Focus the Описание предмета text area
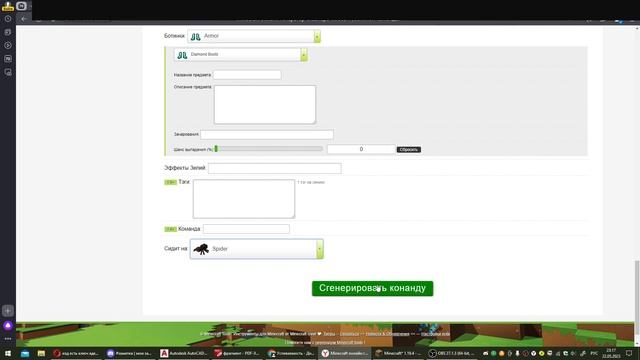This screenshot has width=640, height=360. coord(264,104)
